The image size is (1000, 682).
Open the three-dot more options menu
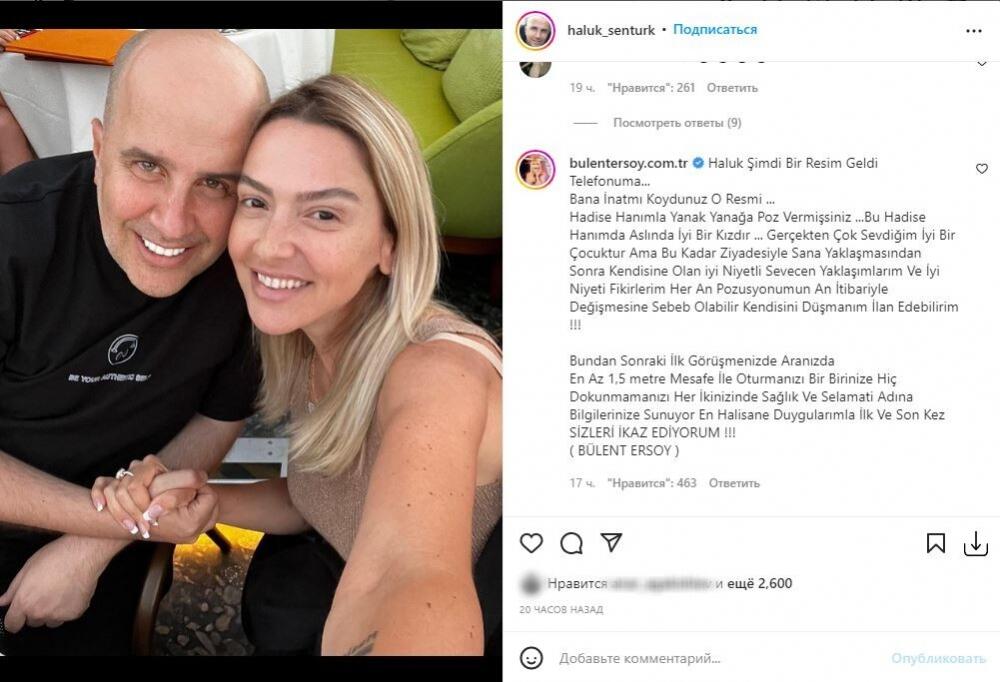974,31
